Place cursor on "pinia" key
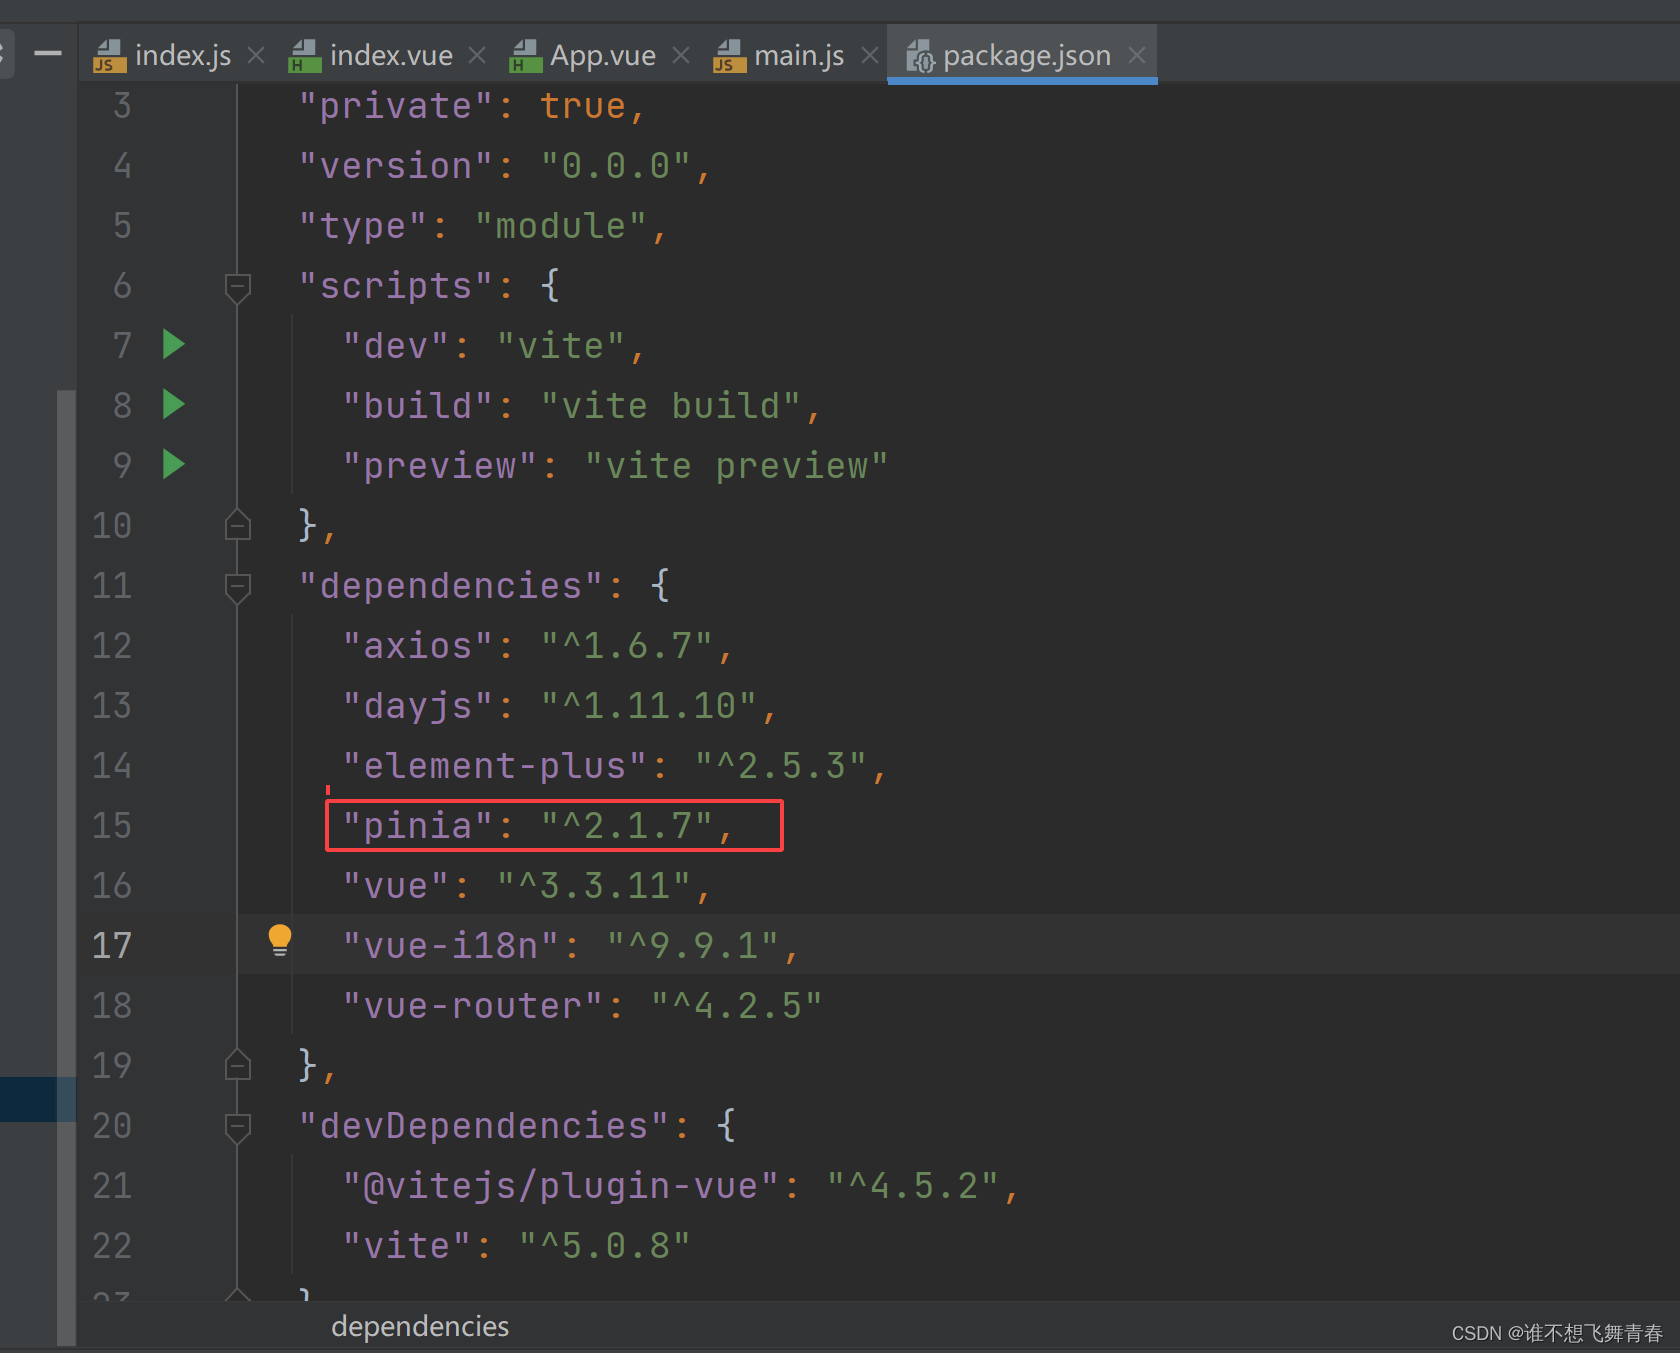 click(x=418, y=826)
